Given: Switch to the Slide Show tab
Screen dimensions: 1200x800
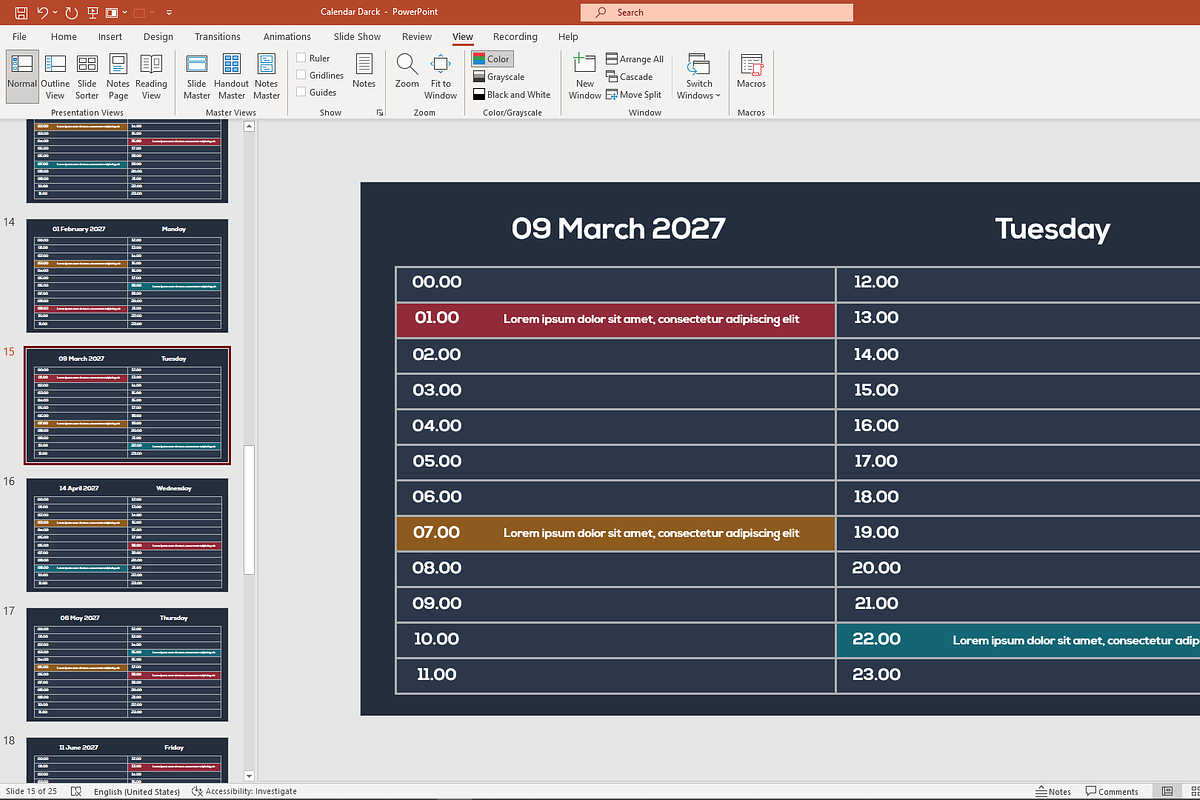Looking at the screenshot, I should [x=357, y=37].
